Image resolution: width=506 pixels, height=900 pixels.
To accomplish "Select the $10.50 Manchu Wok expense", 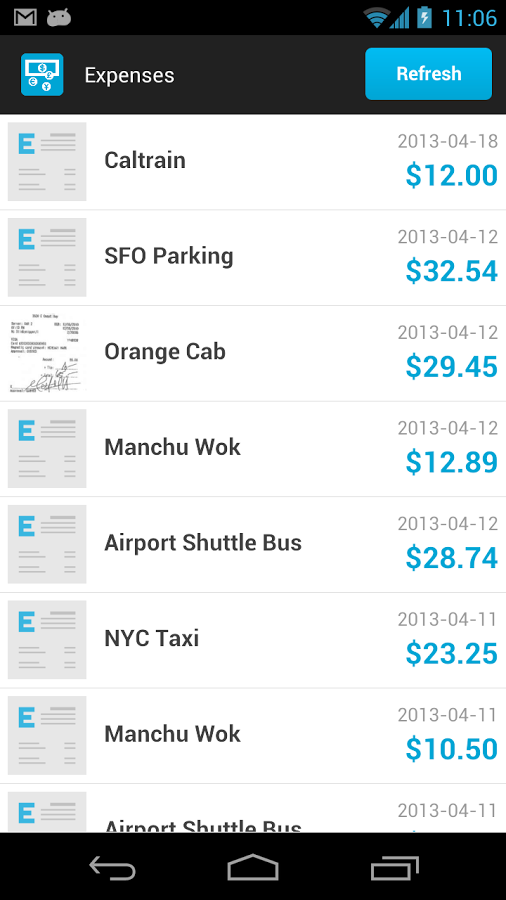I will (x=253, y=736).
